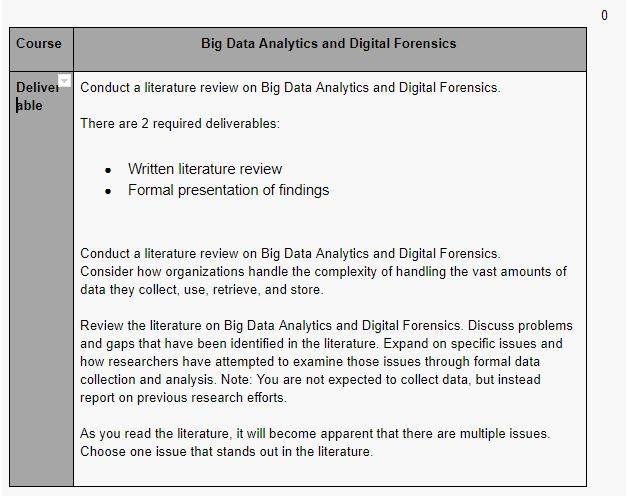629x496 pixels.
Task: Place cursor in second 'Conduct a literature review' sentence
Action: point(290,254)
